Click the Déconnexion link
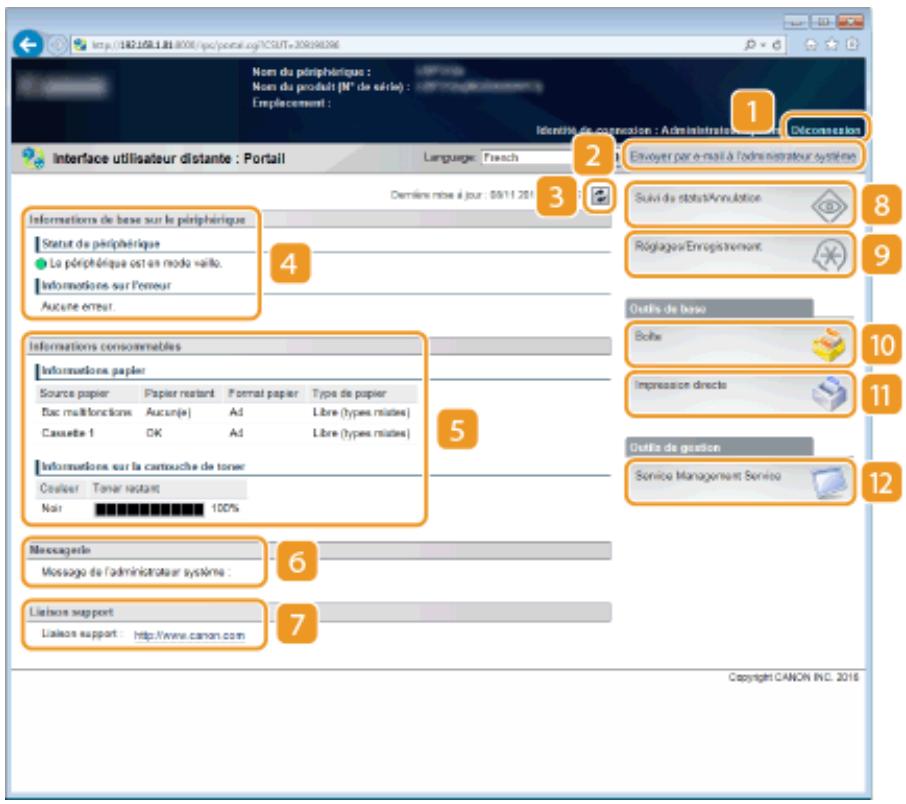 825,130
